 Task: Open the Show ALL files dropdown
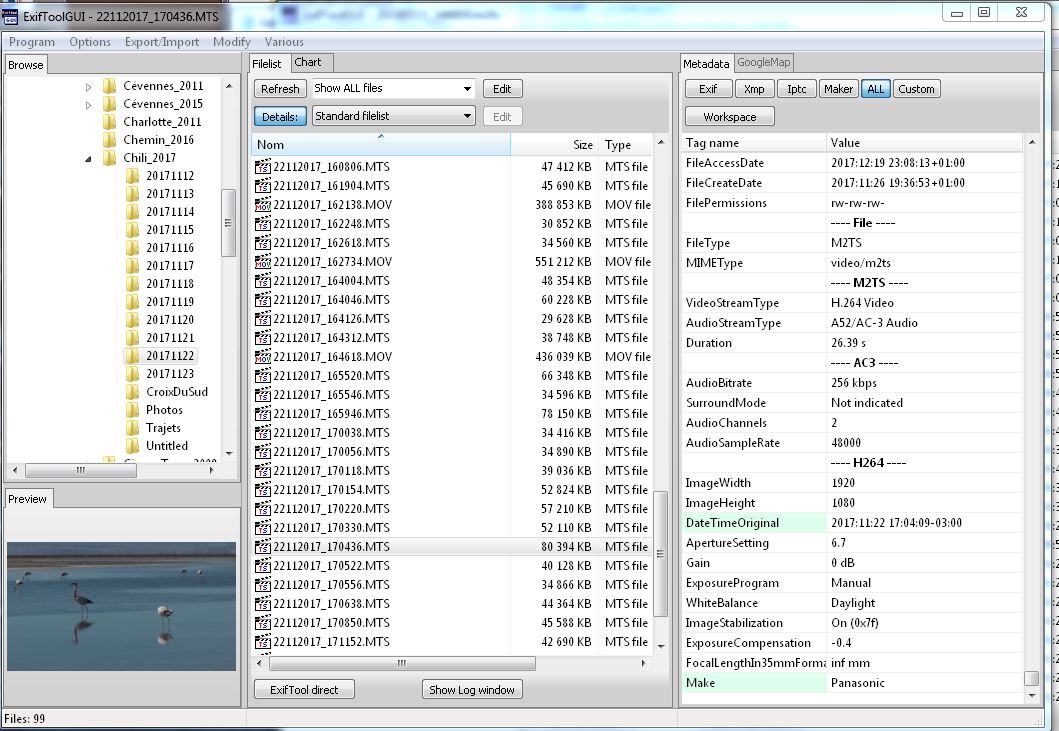[x=393, y=89]
